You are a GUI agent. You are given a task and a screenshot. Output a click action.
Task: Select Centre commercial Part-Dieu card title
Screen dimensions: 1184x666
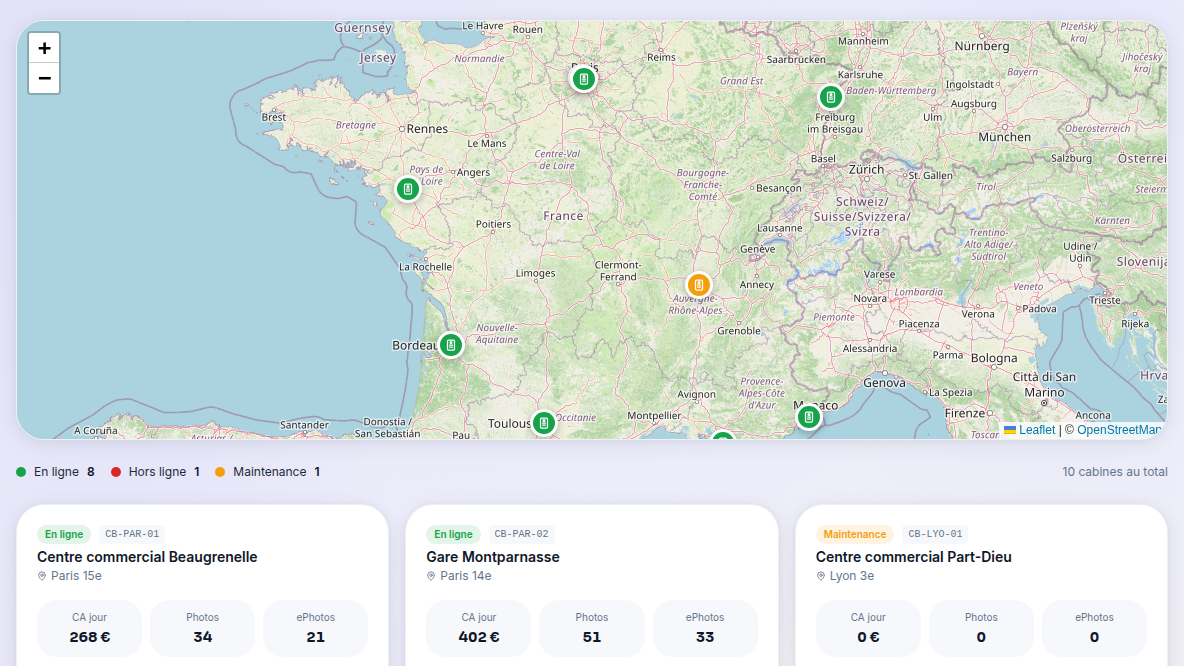pos(914,557)
